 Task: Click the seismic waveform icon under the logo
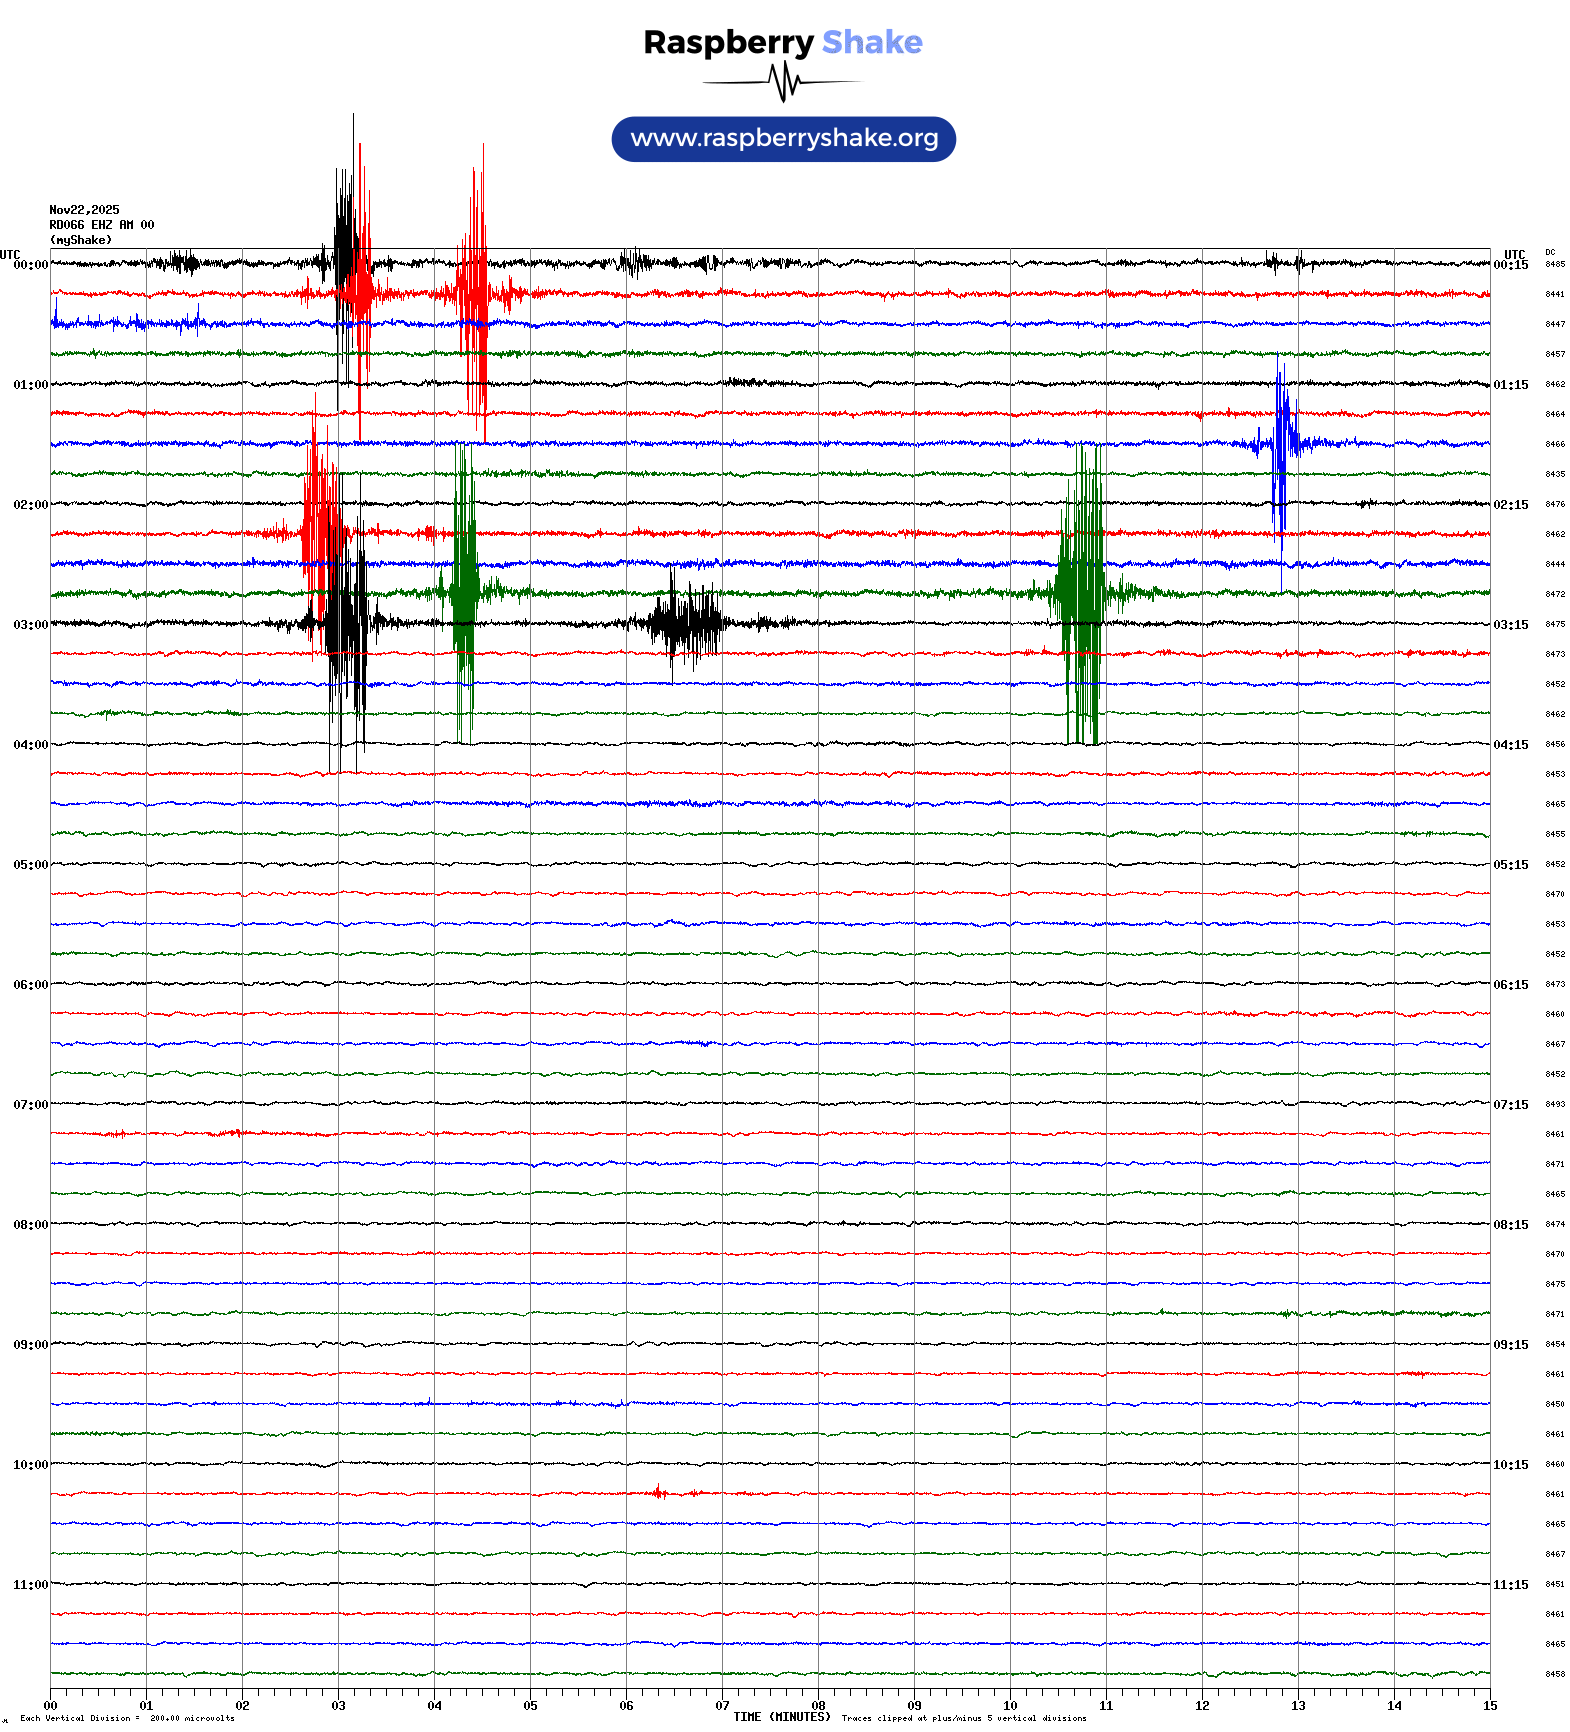tap(783, 82)
